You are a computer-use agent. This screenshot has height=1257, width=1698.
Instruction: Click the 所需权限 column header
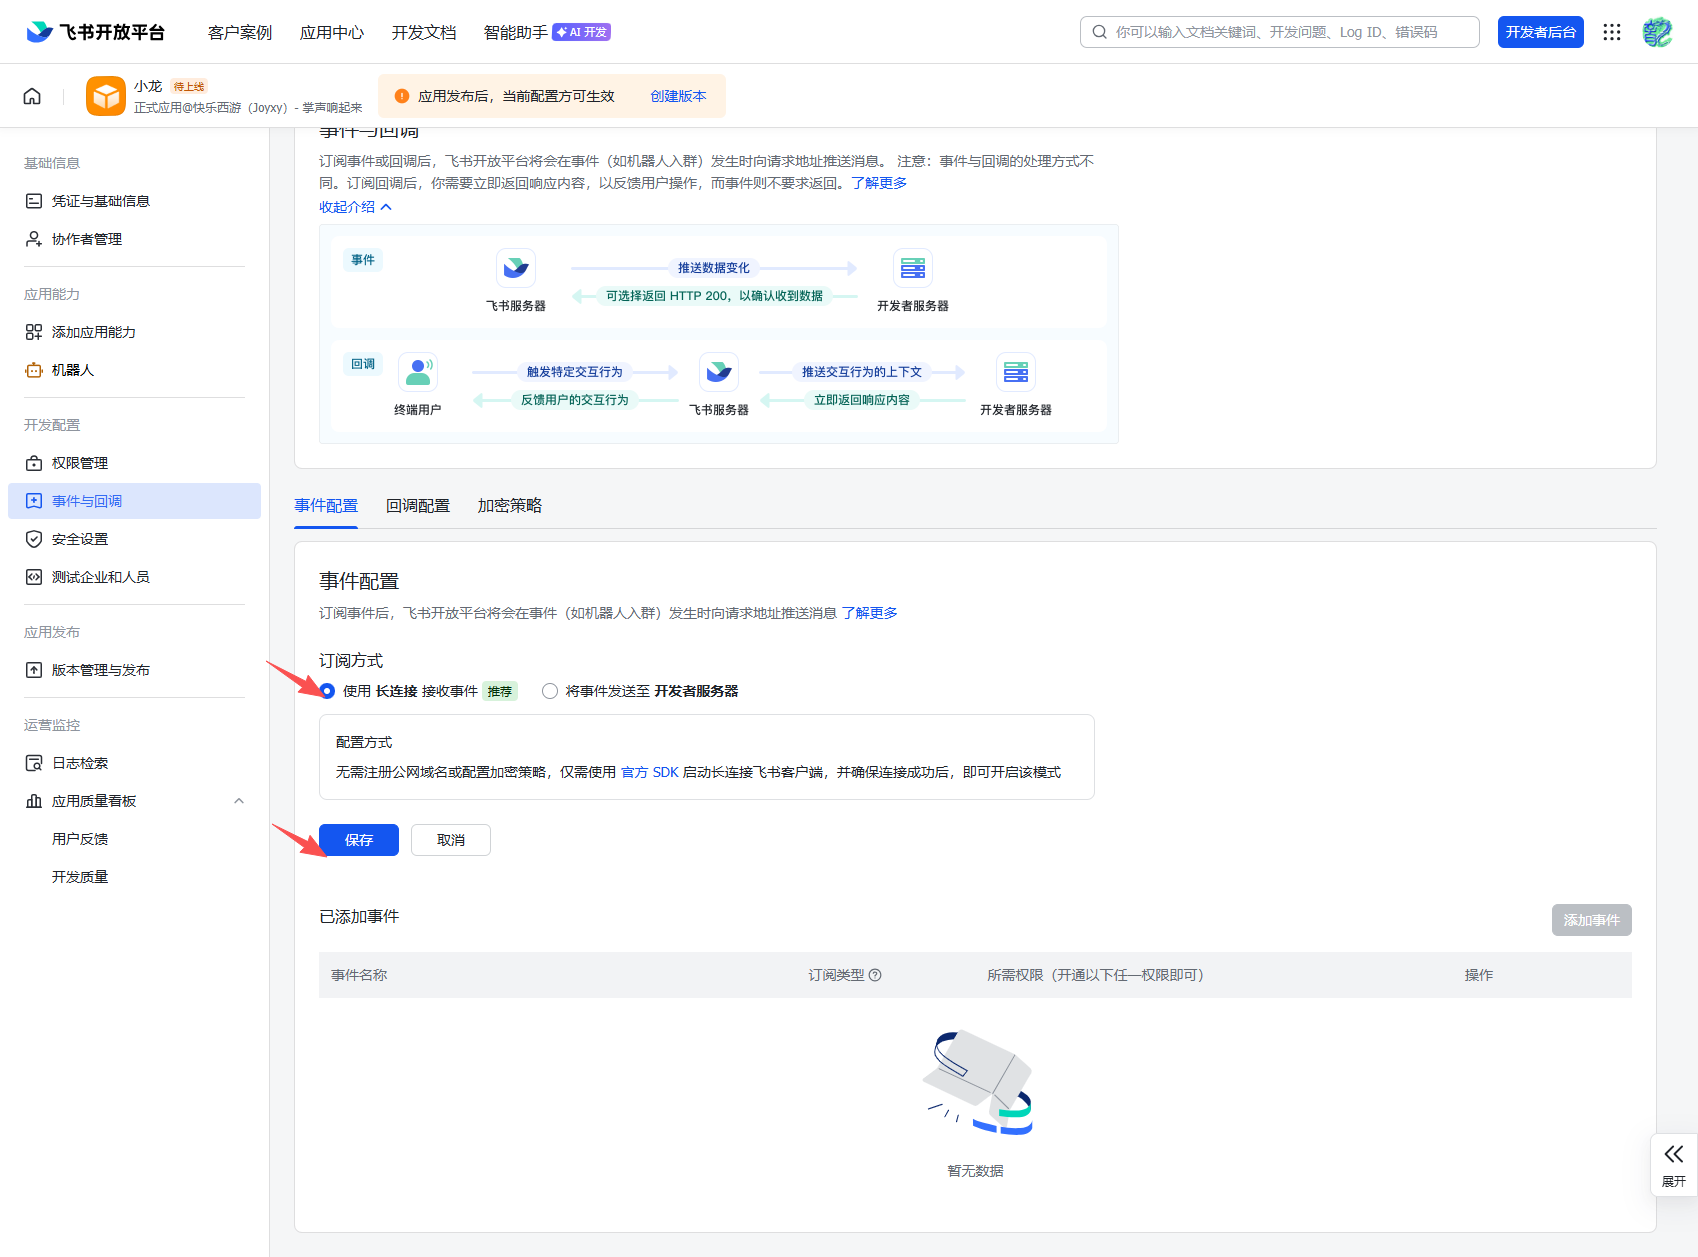tap(1096, 975)
